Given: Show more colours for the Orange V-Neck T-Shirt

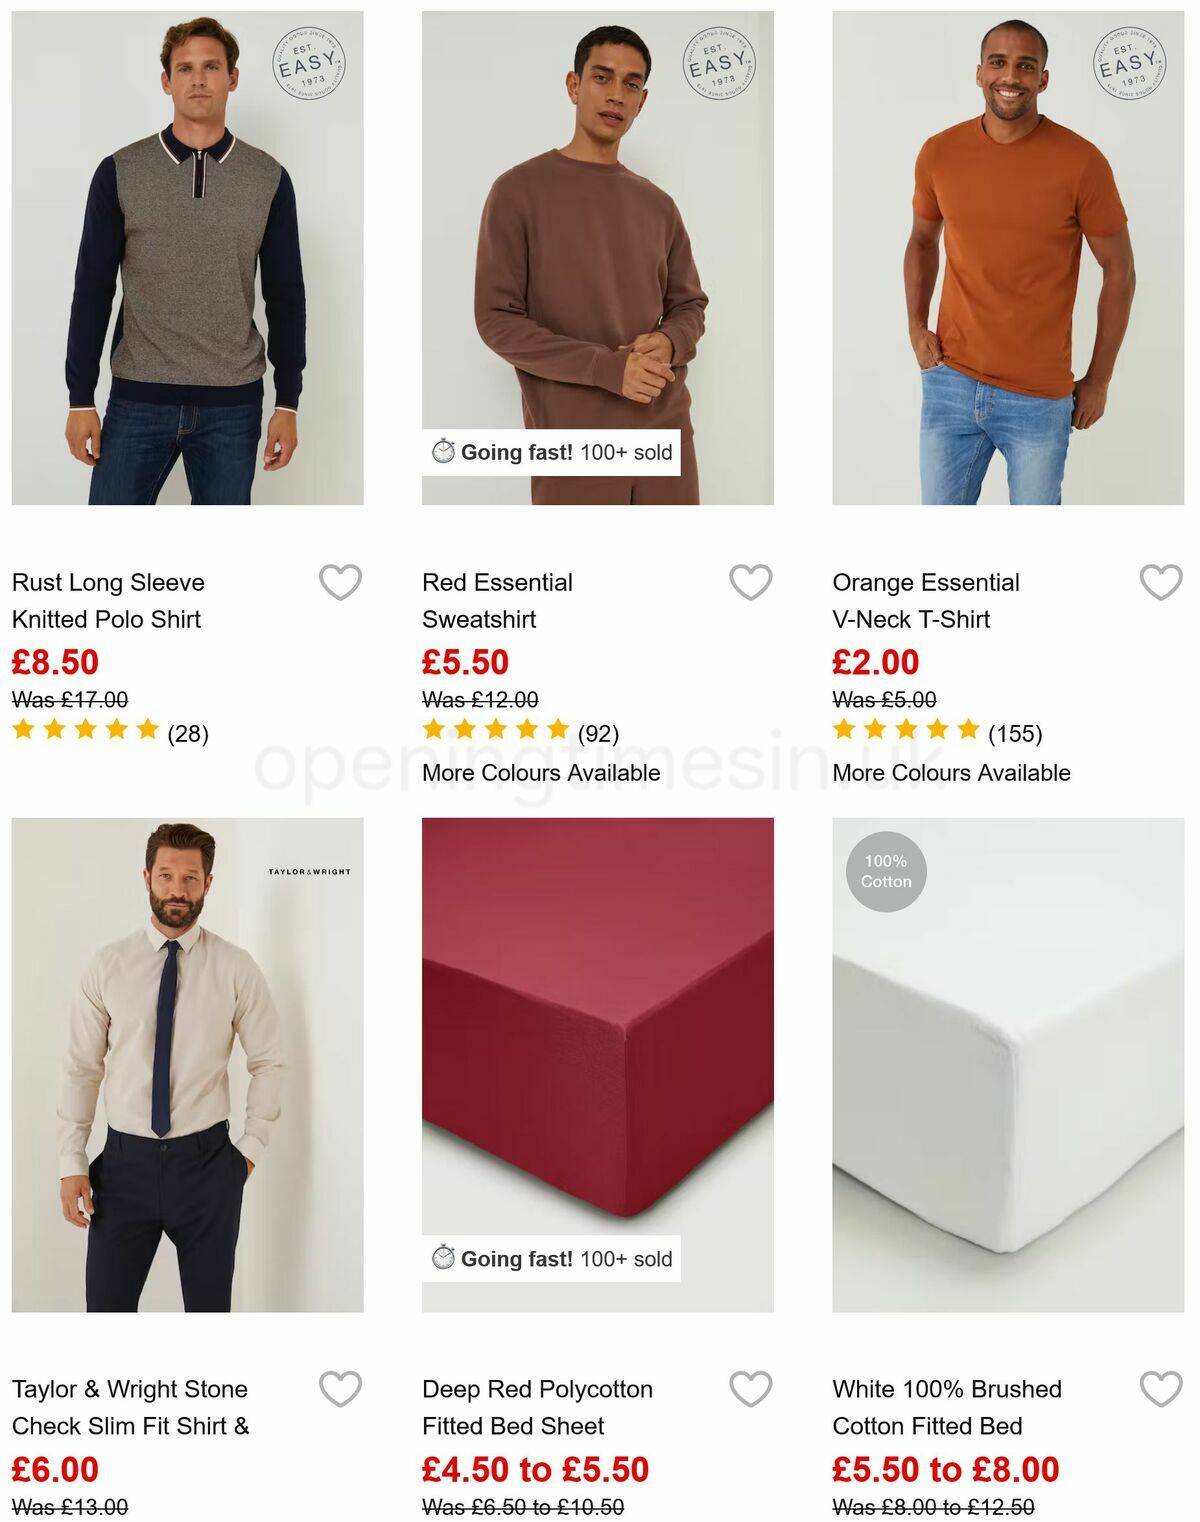Looking at the screenshot, I should pos(952,772).
